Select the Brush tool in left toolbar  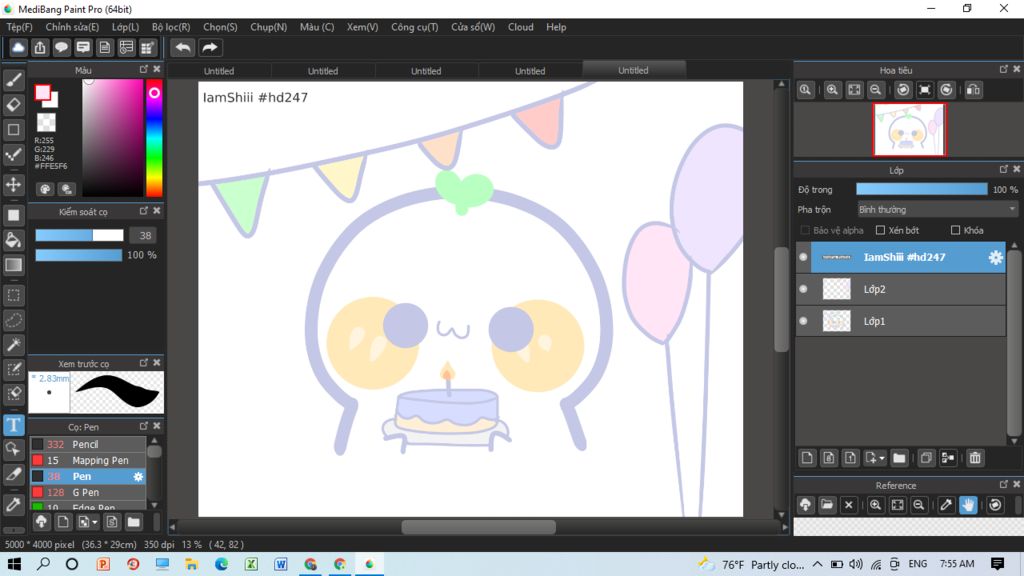[x=14, y=80]
